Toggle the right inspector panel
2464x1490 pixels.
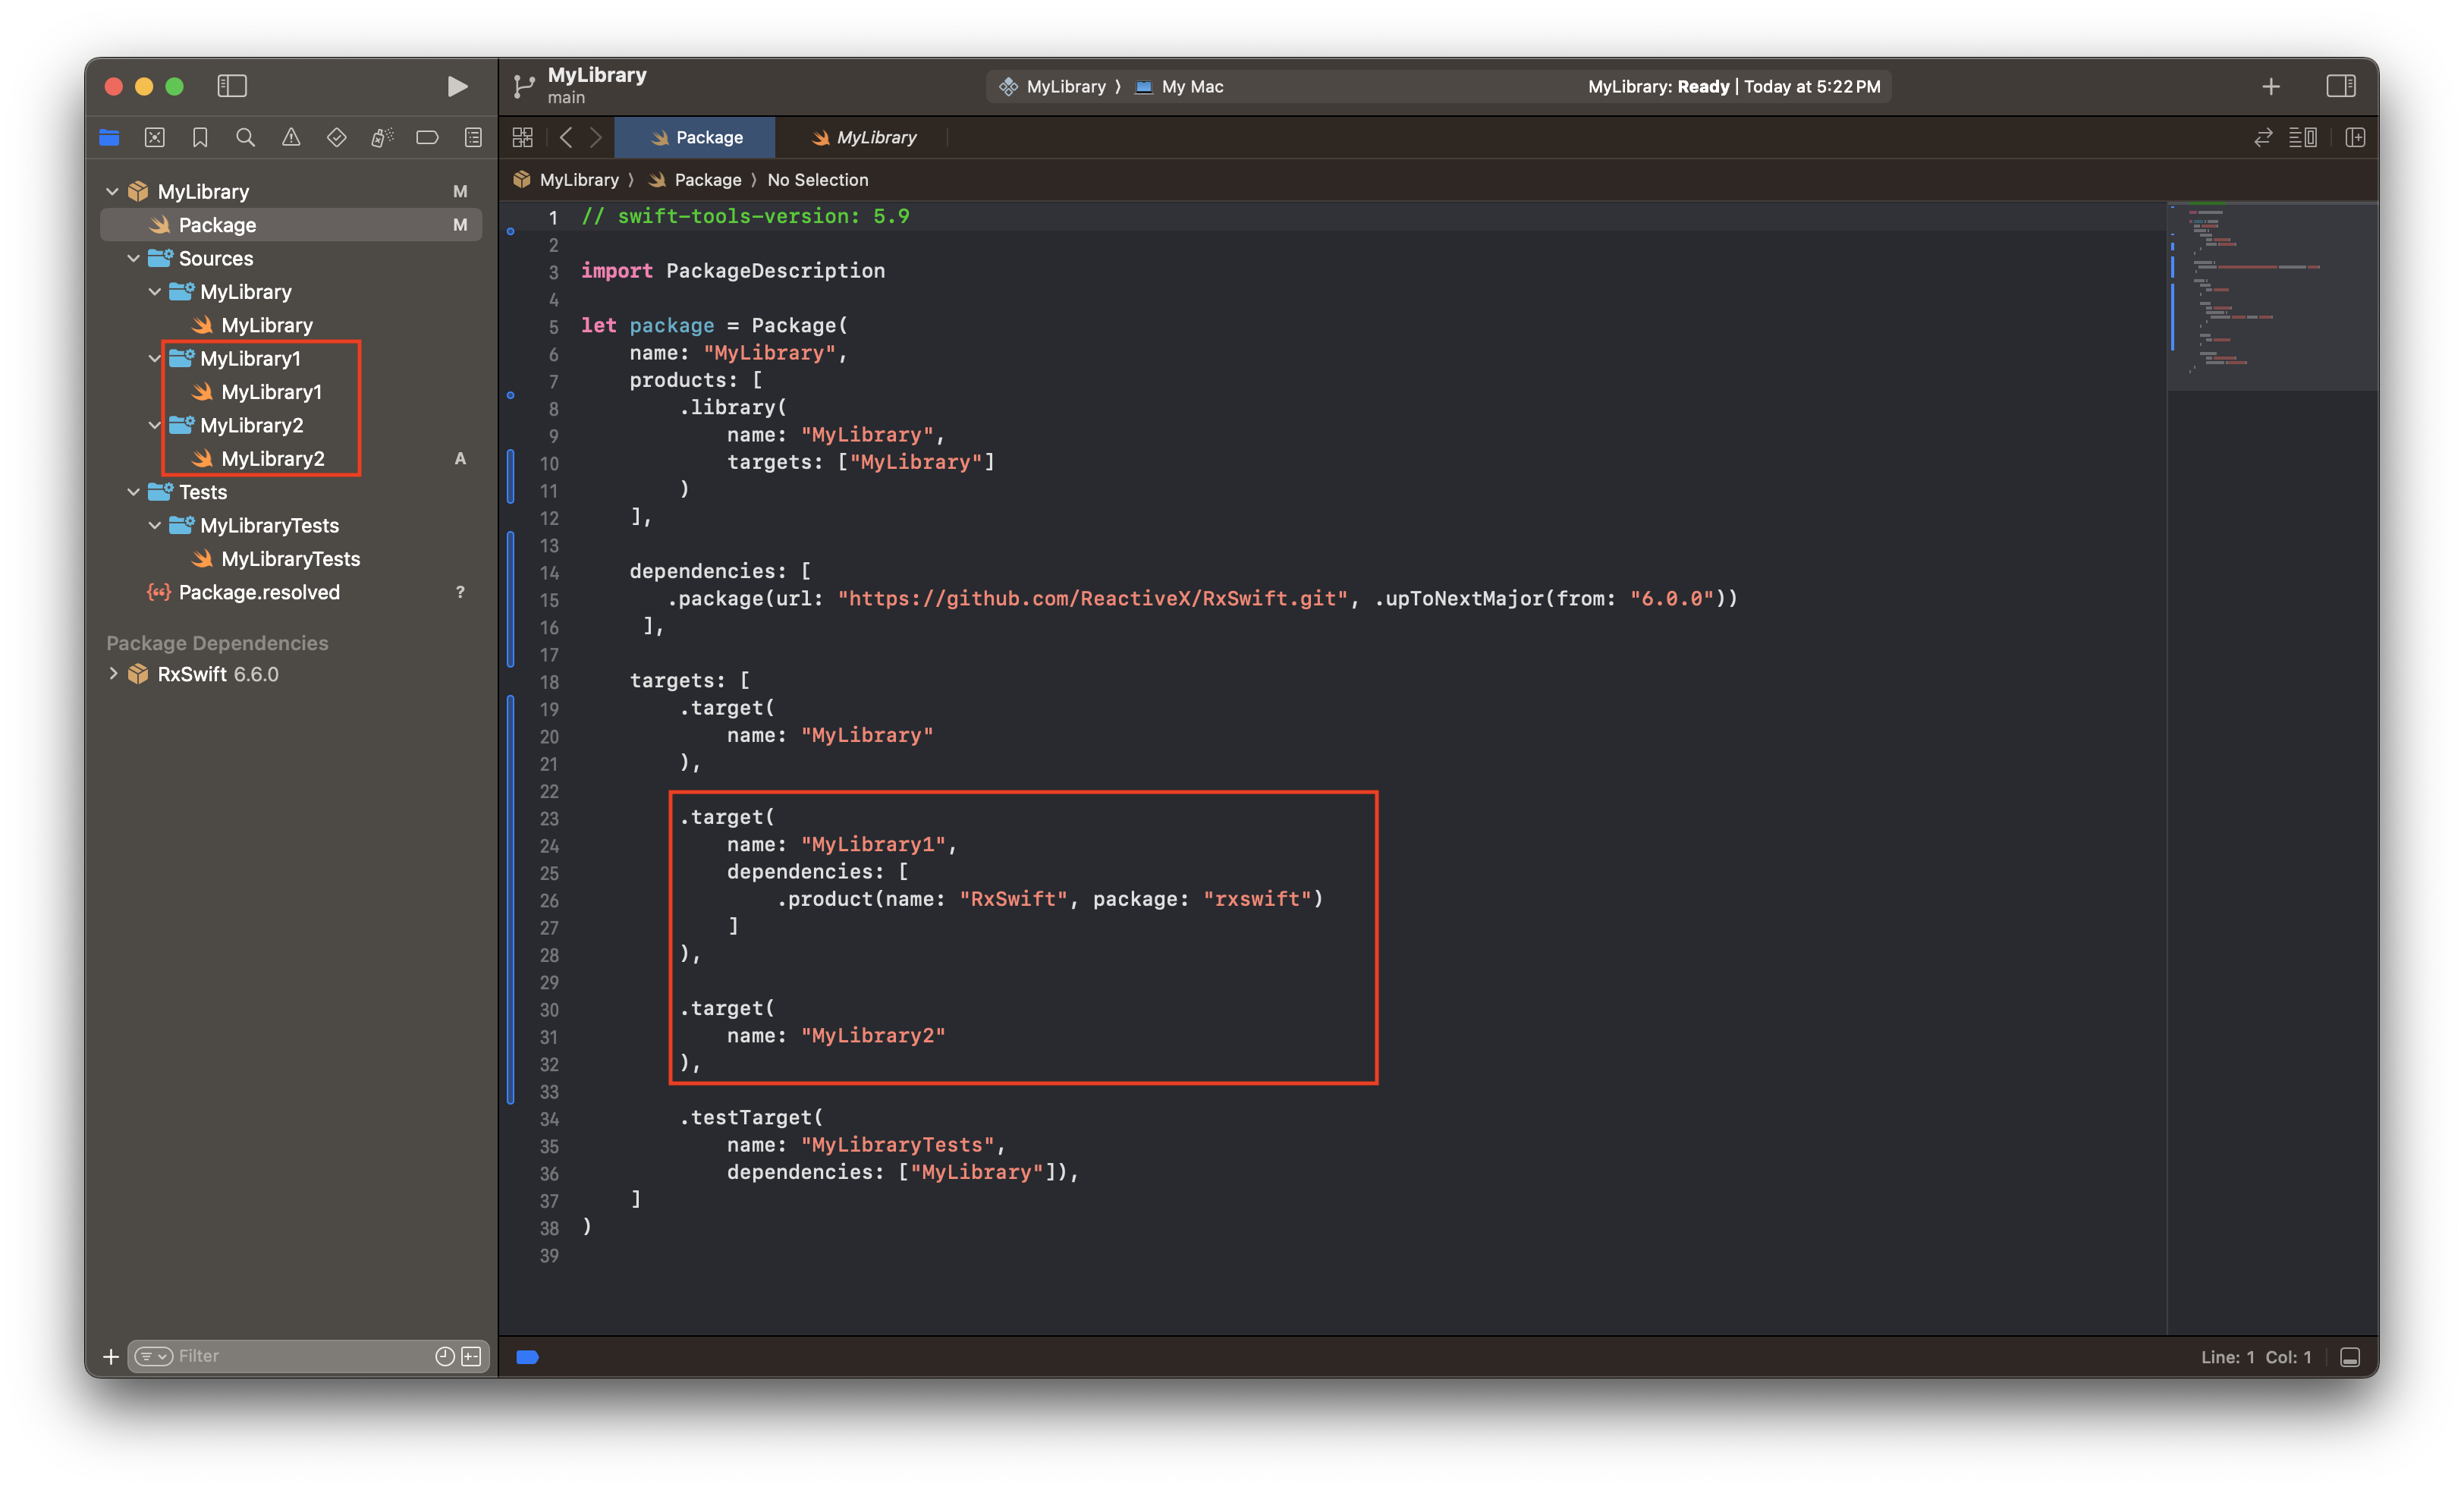[2340, 86]
